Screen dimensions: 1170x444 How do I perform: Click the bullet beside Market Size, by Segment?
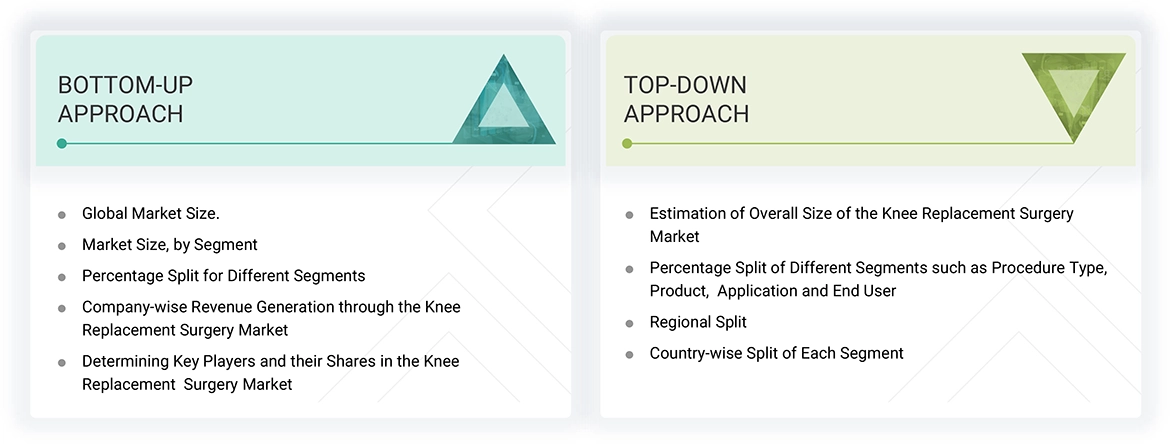(62, 245)
